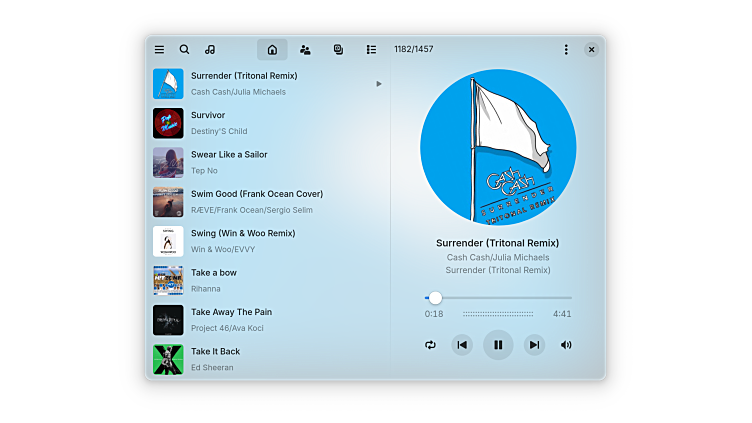Open the albums view tab
752x423 pixels.
[x=338, y=49]
